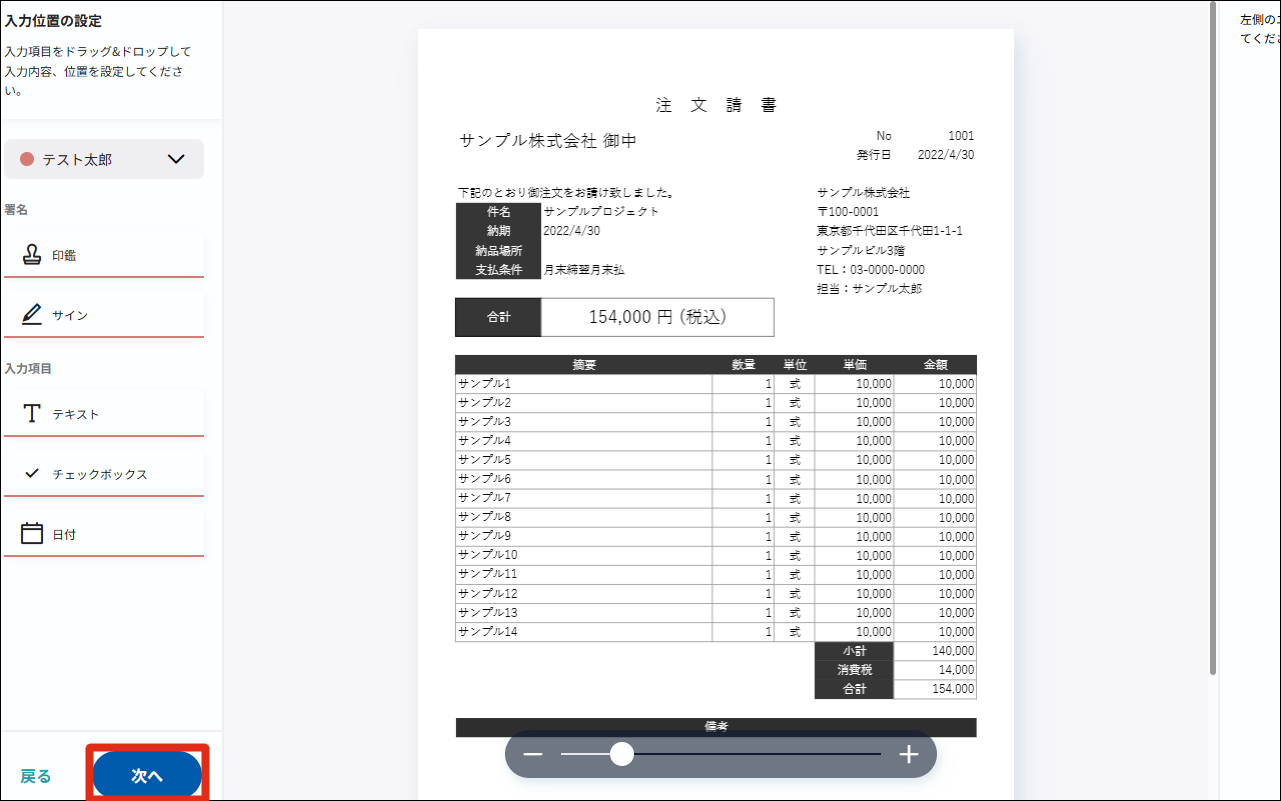Select the 印鑑 label in signature items
The image size is (1281, 801).
(x=64, y=256)
